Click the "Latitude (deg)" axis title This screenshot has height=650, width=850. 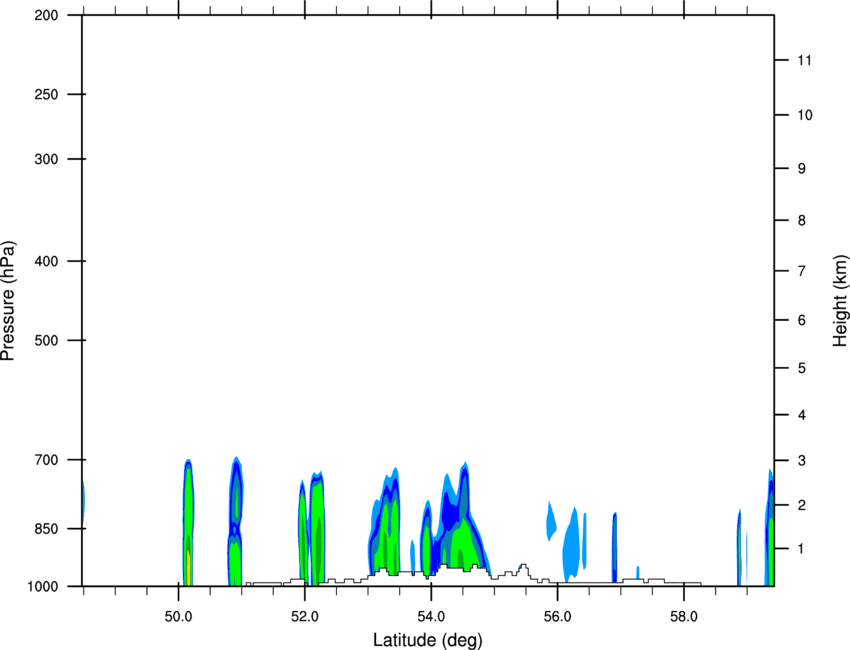tap(427, 640)
